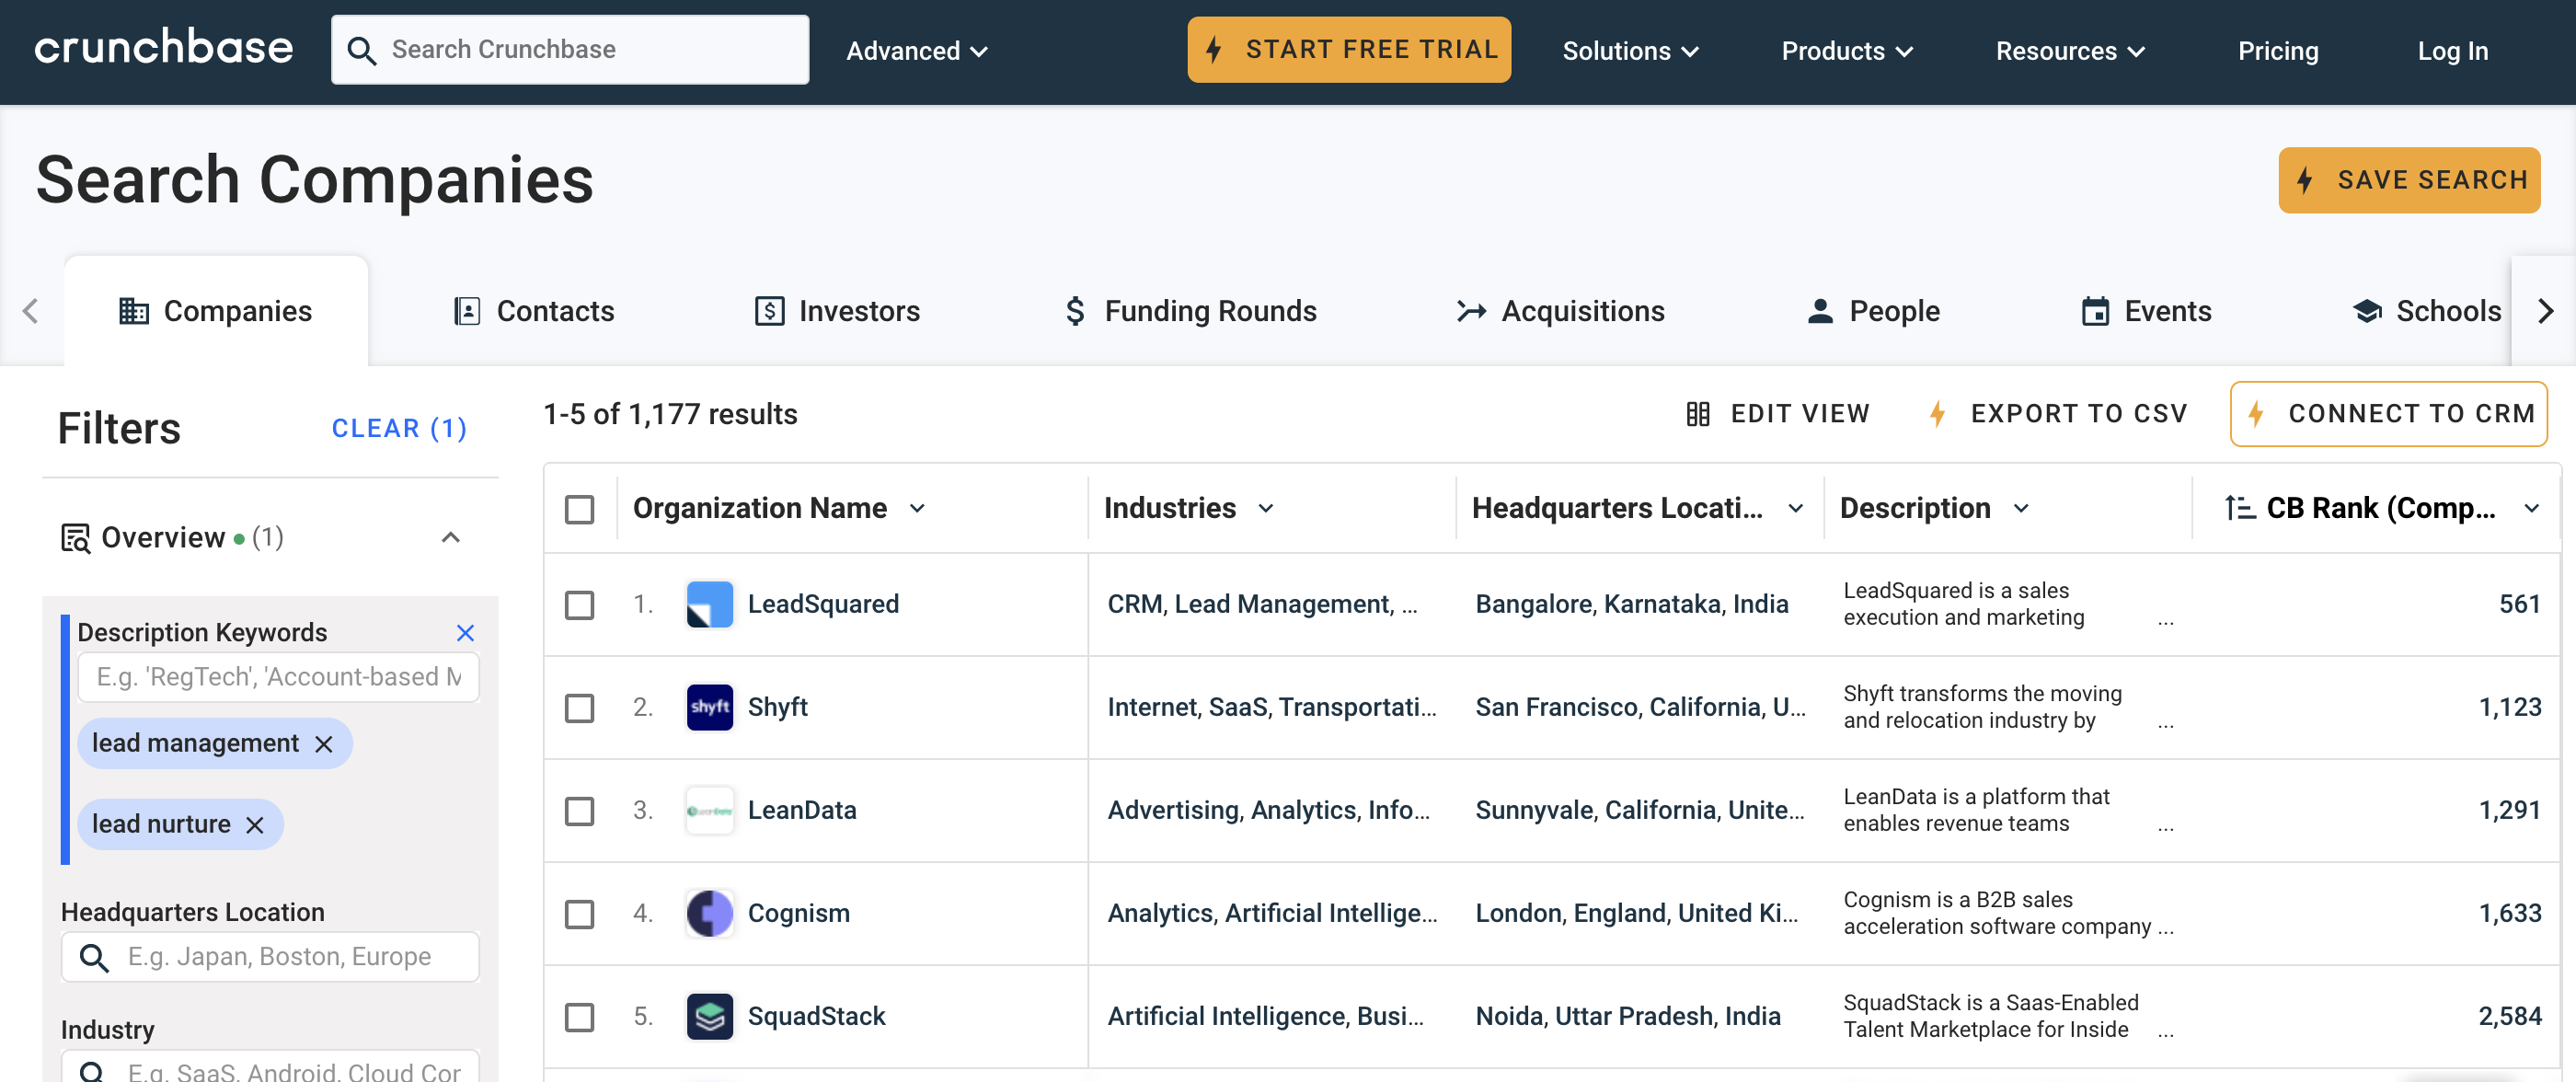The width and height of the screenshot is (2576, 1082).
Task: Click START FREE TRIAL button
Action: 1349,49
